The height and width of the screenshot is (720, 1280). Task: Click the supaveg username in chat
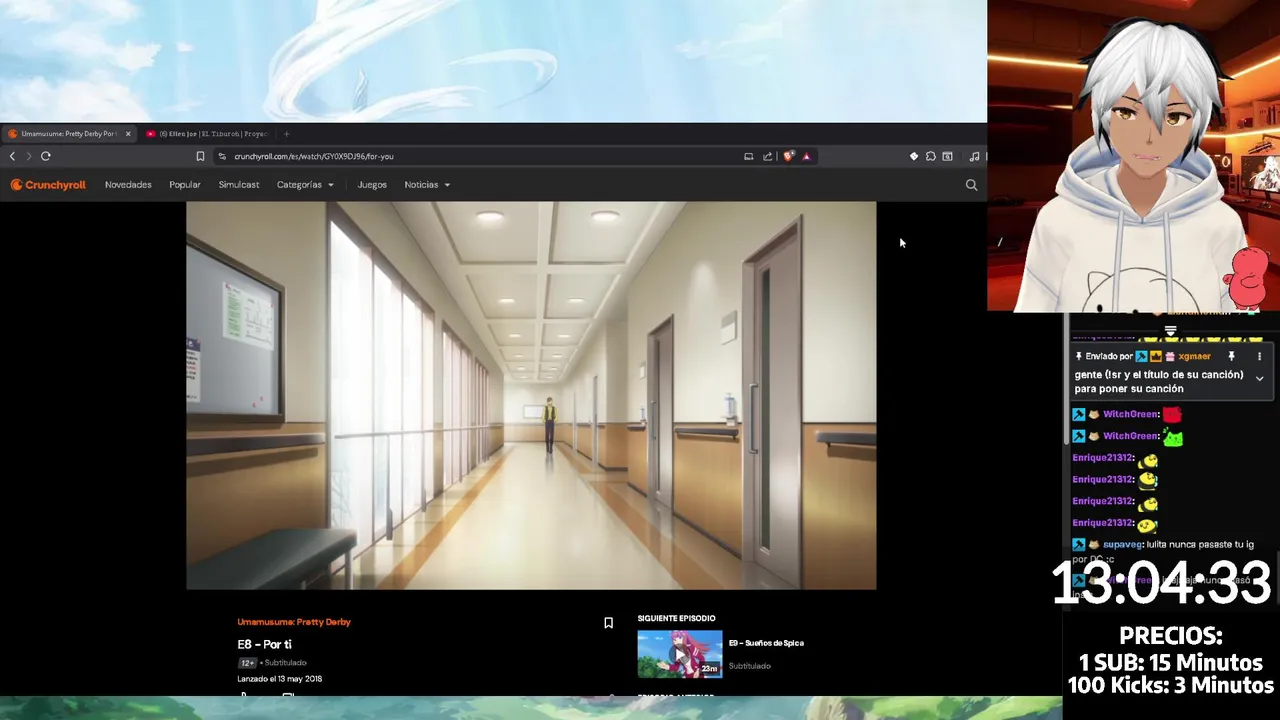click(1122, 545)
